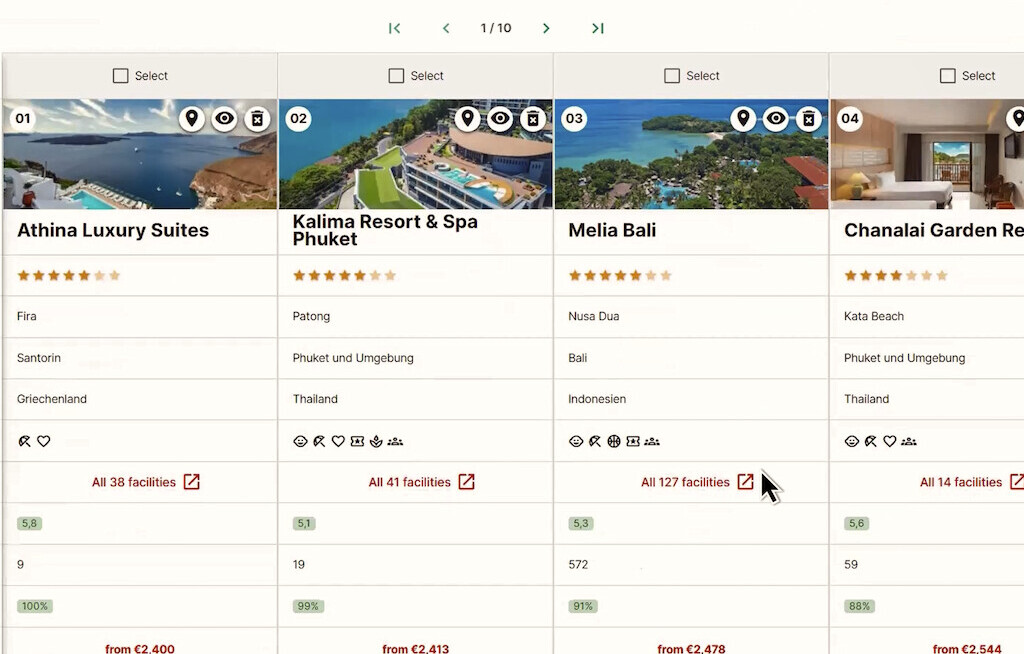
Task: Delete Athina Luxury Suites from comparison
Action: [257, 119]
